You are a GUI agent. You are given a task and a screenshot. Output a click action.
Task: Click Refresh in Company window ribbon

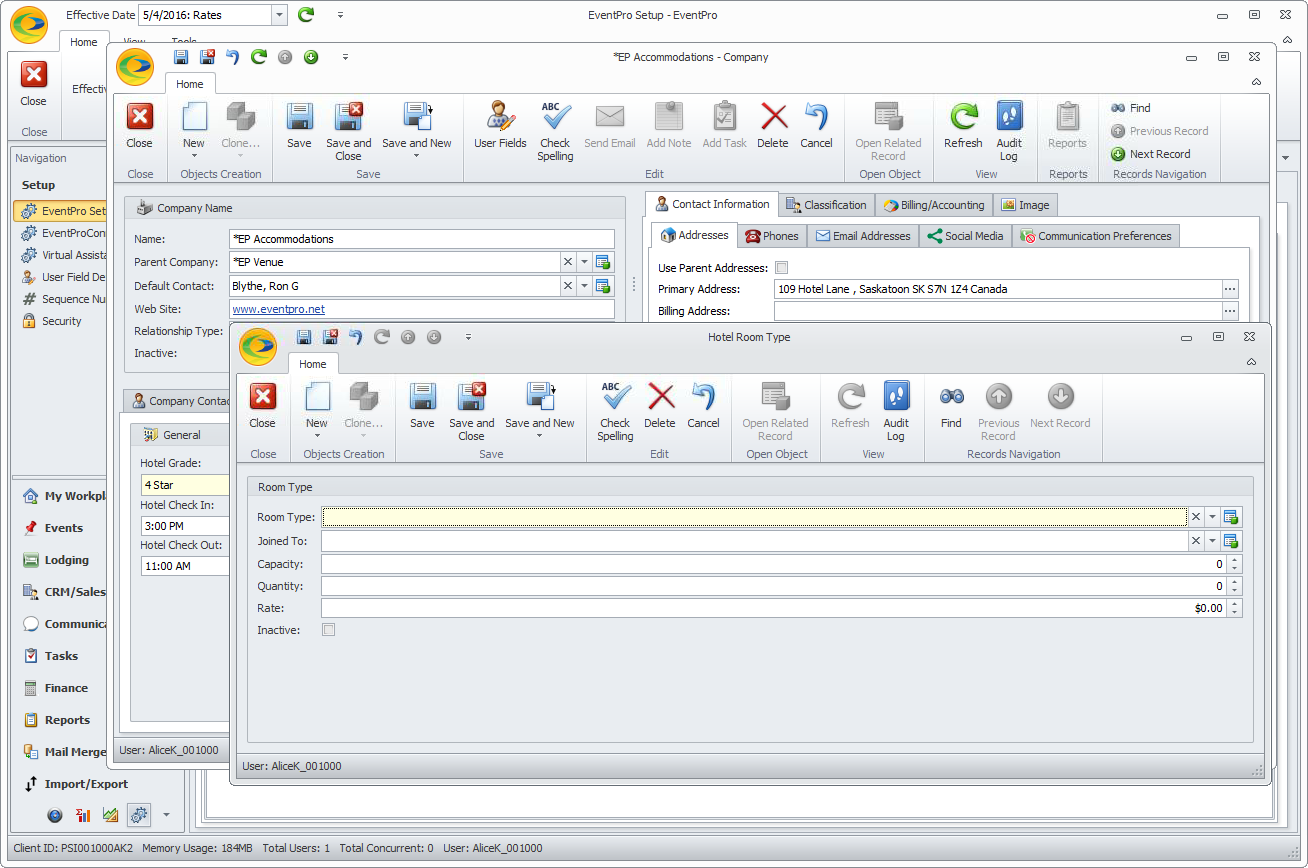pyautogui.click(x=963, y=126)
